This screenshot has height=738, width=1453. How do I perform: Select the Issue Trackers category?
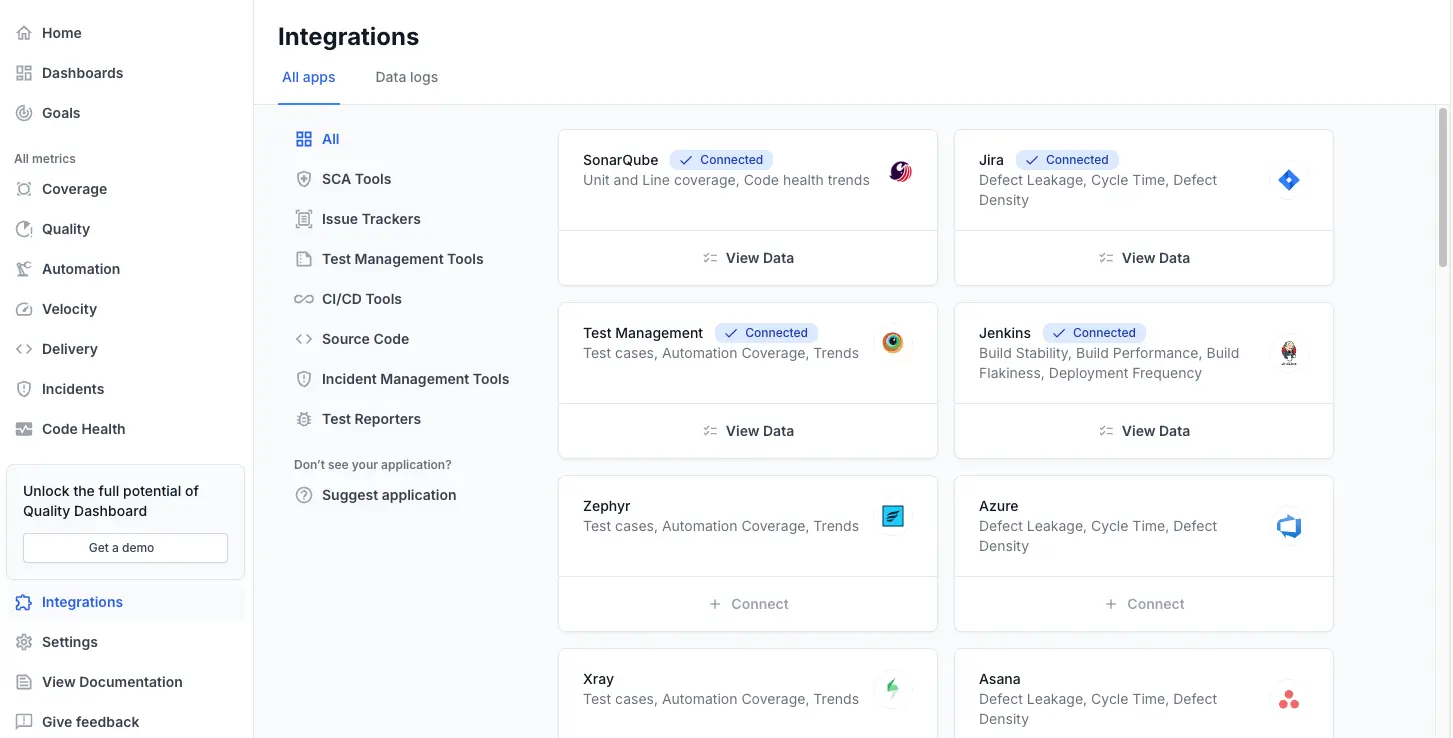point(372,218)
